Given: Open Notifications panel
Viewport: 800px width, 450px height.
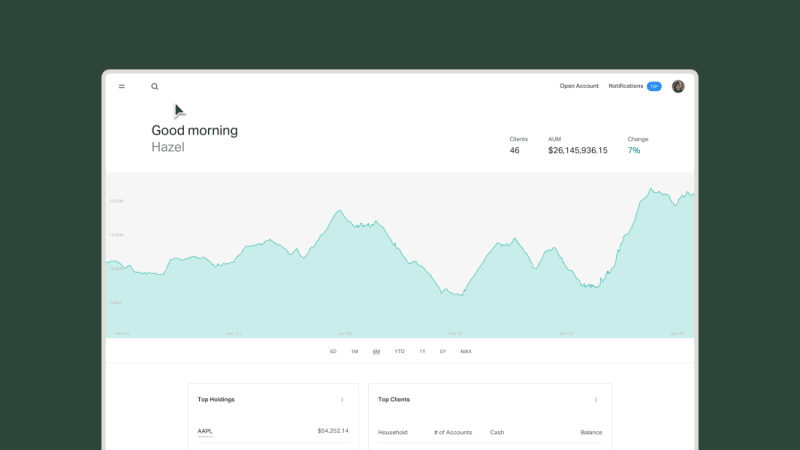Looking at the screenshot, I should pyautogui.click(x=626, y=86).
